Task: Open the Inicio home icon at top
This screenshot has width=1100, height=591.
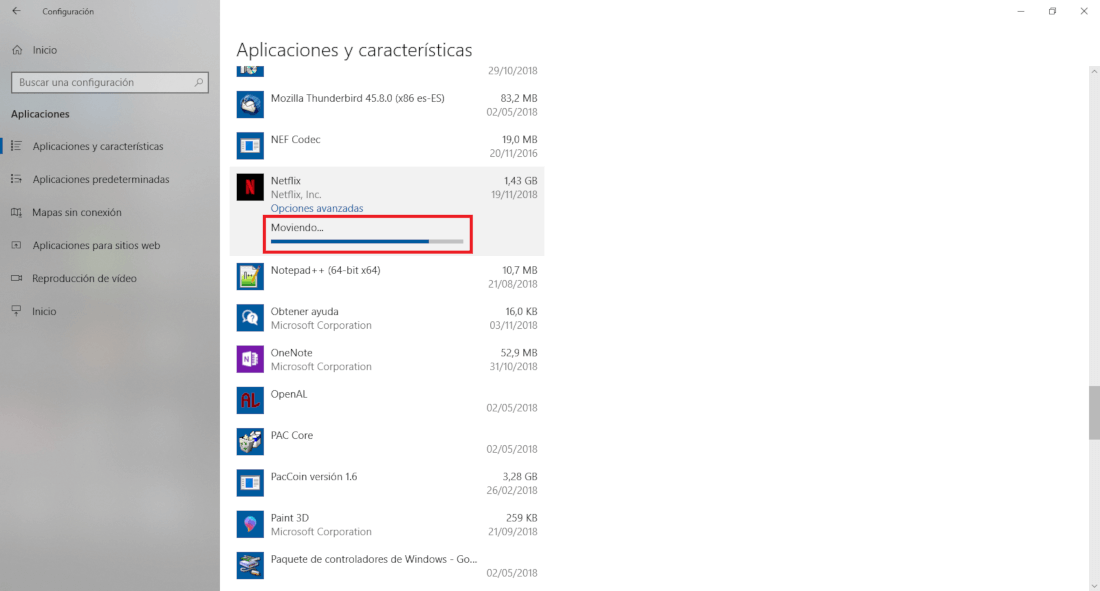Action: click(18, 50)
